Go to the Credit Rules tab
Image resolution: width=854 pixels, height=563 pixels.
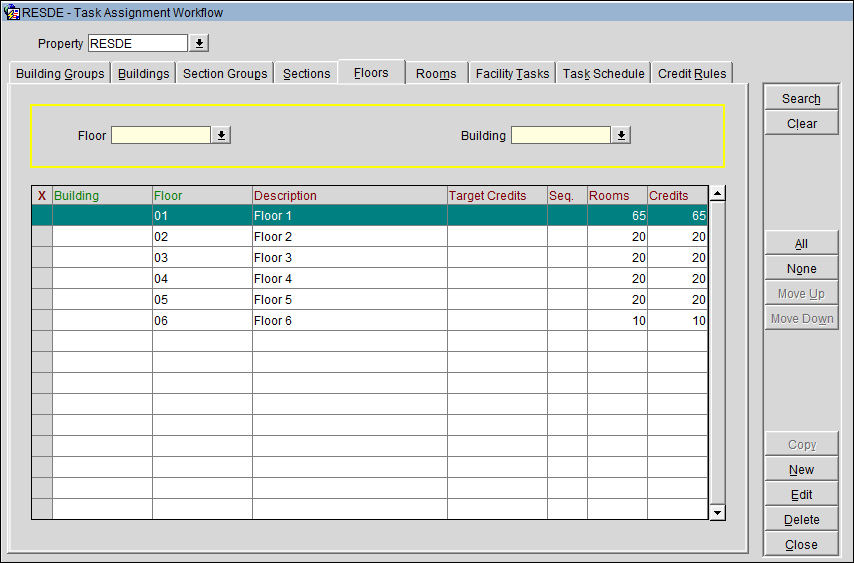pyautogui.click(x=692, y=74)
